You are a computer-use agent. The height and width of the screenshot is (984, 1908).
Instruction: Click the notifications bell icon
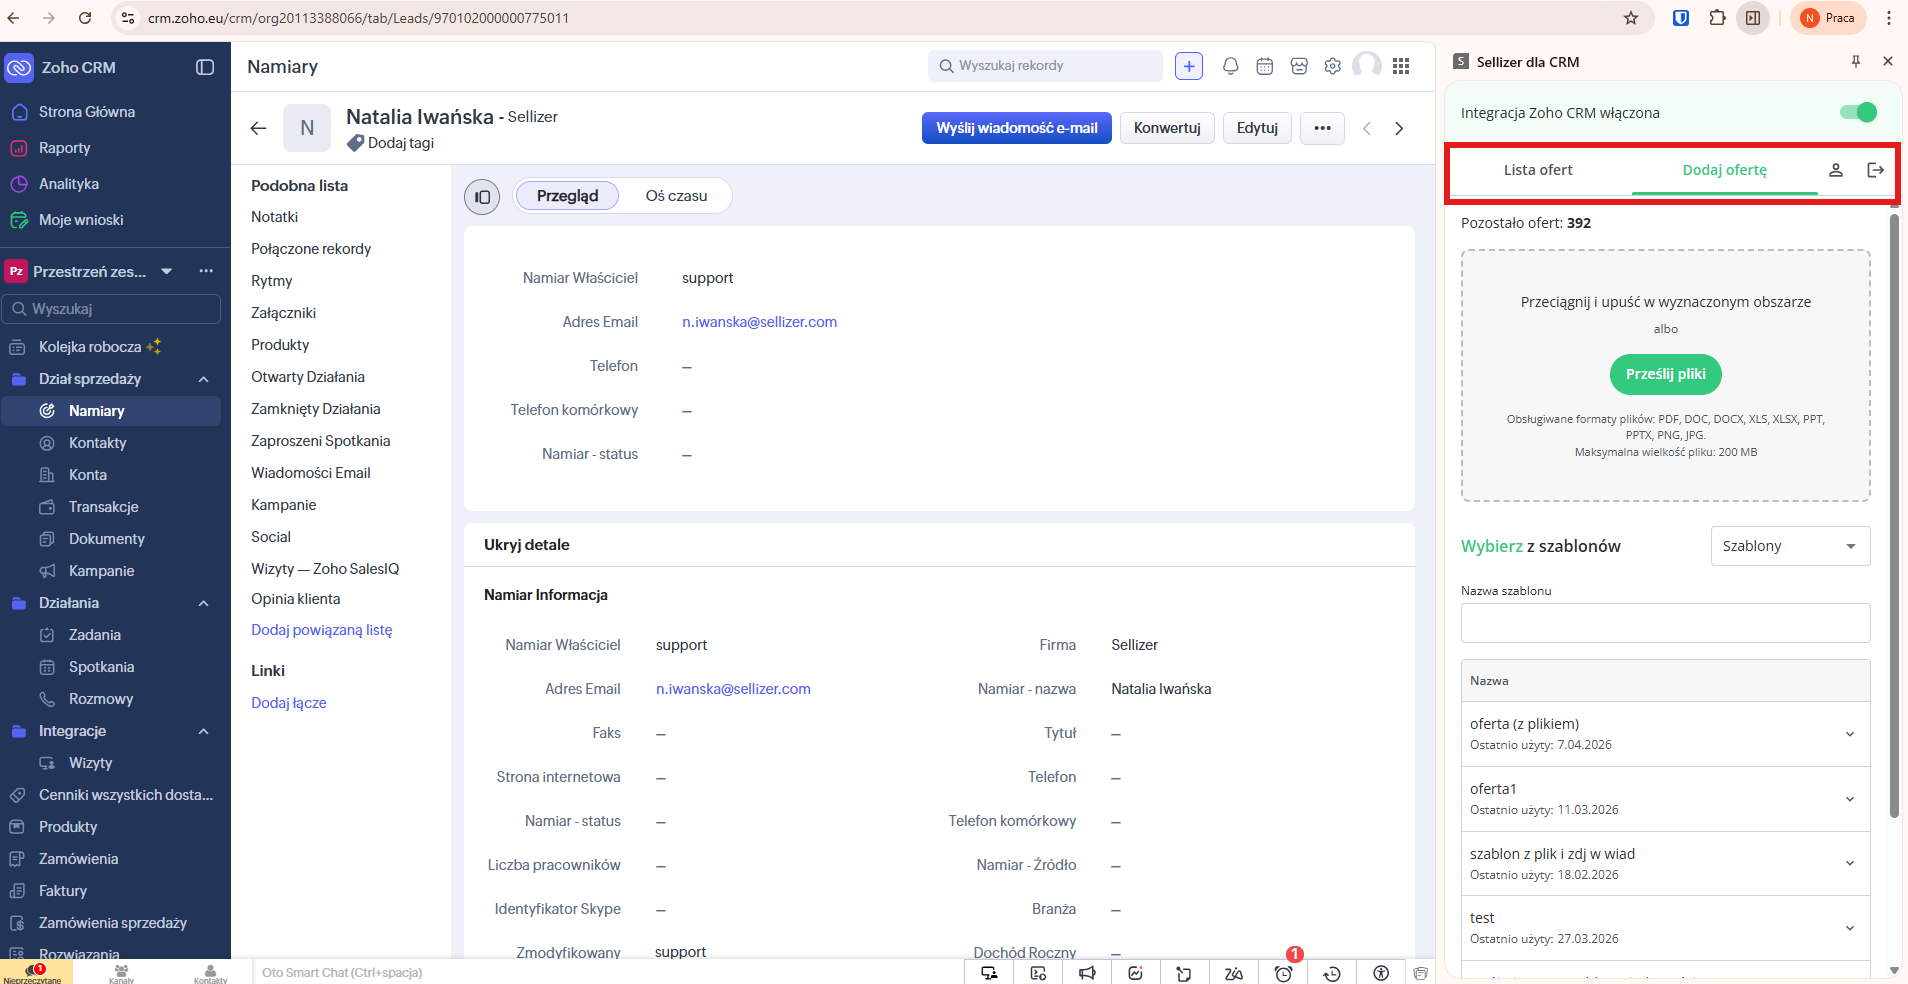pyautogui.click(x=1230, y=66)
